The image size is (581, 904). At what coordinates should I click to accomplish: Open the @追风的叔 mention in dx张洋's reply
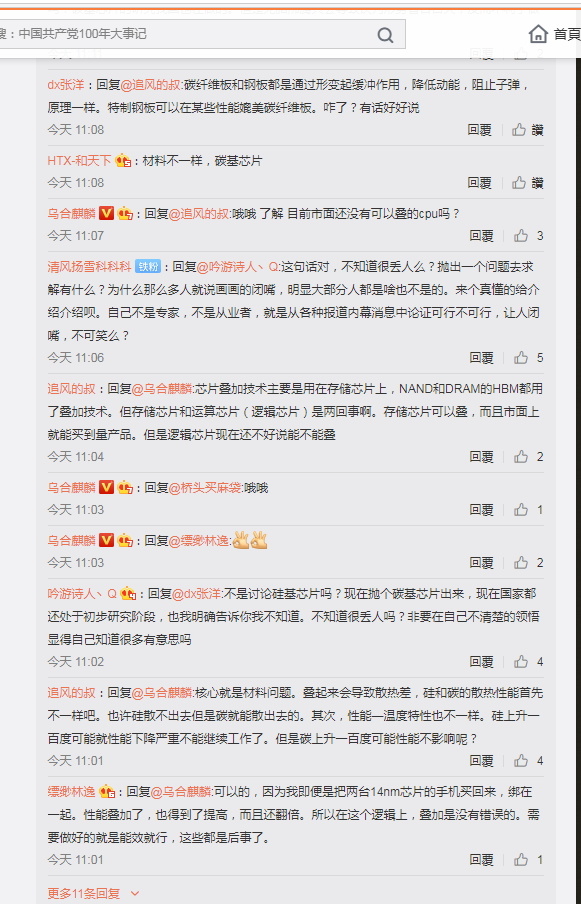pos(150,85)
